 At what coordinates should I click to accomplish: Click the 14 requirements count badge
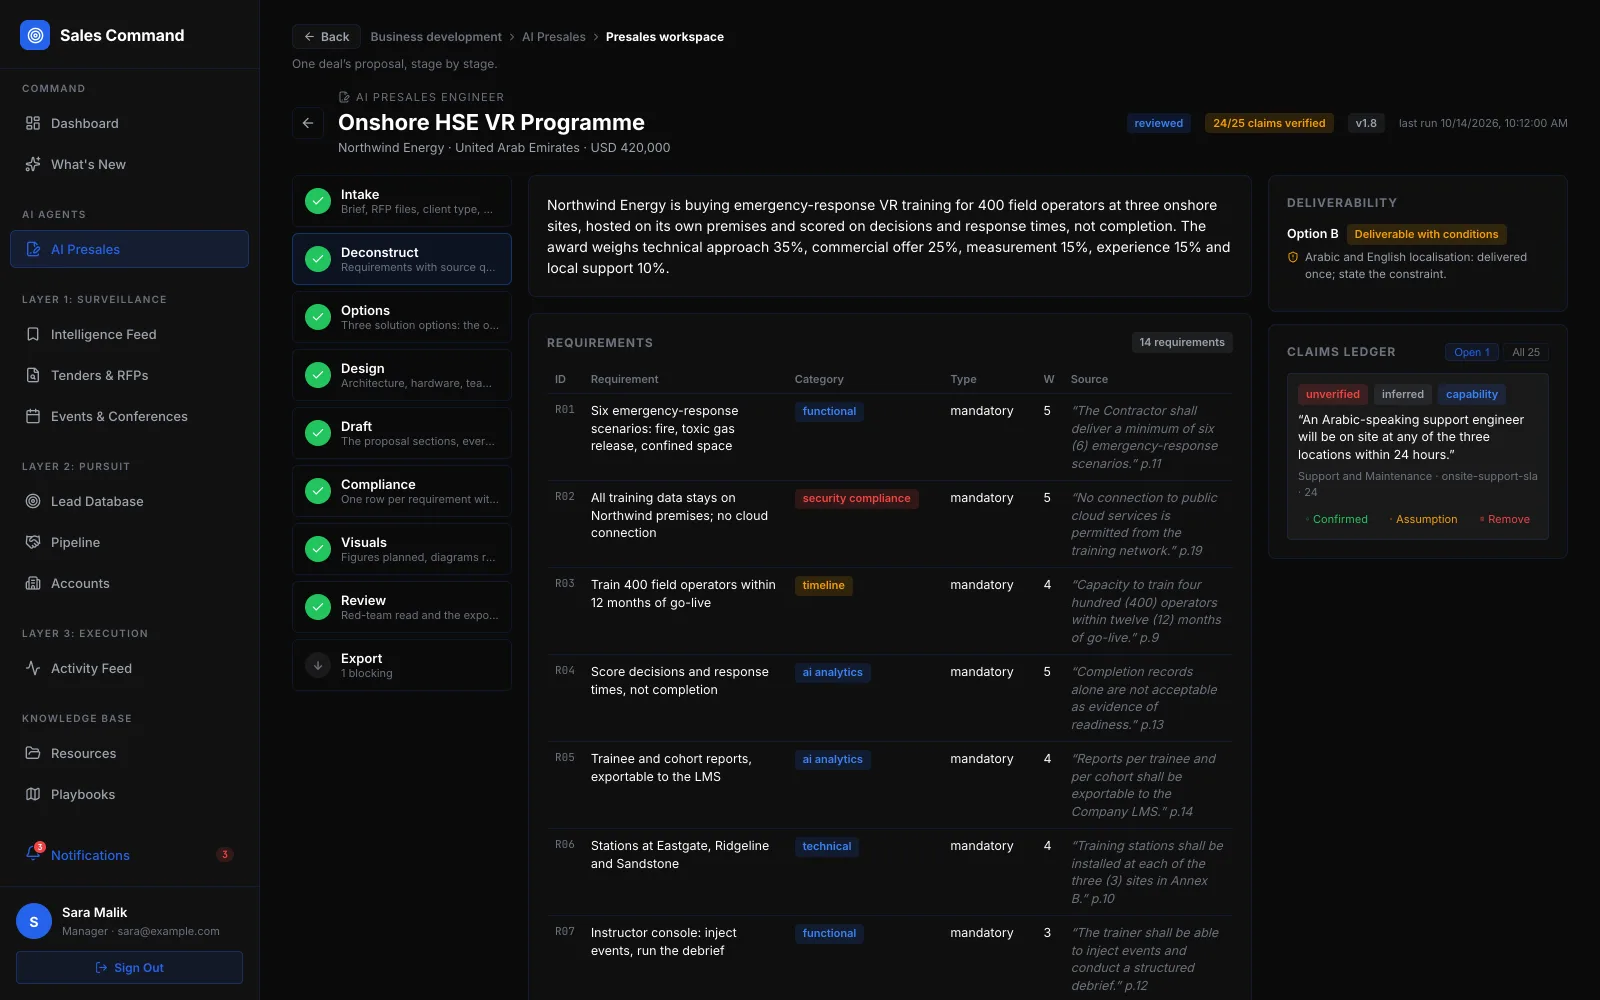click(1182, 342)
